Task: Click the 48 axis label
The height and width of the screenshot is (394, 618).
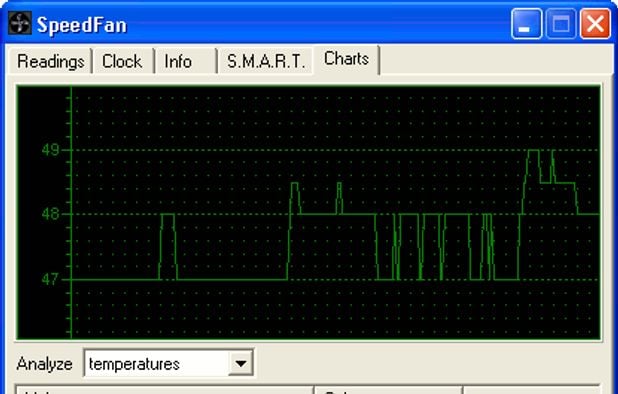Action: click(51, 215)
